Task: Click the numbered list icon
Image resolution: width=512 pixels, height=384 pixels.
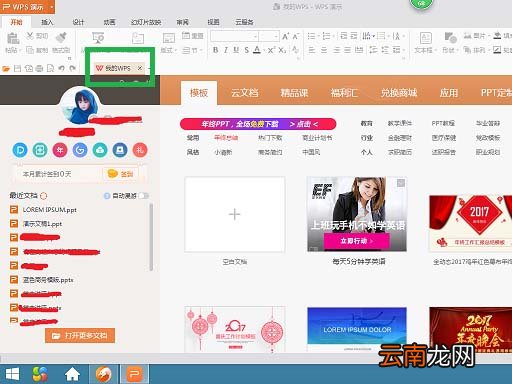Action: tap(326, 36)
